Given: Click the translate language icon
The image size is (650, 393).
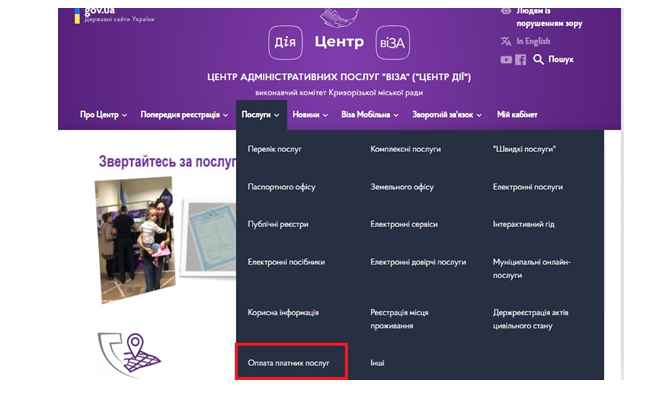Looking at the screenshot, I should [x=506, y=41].
